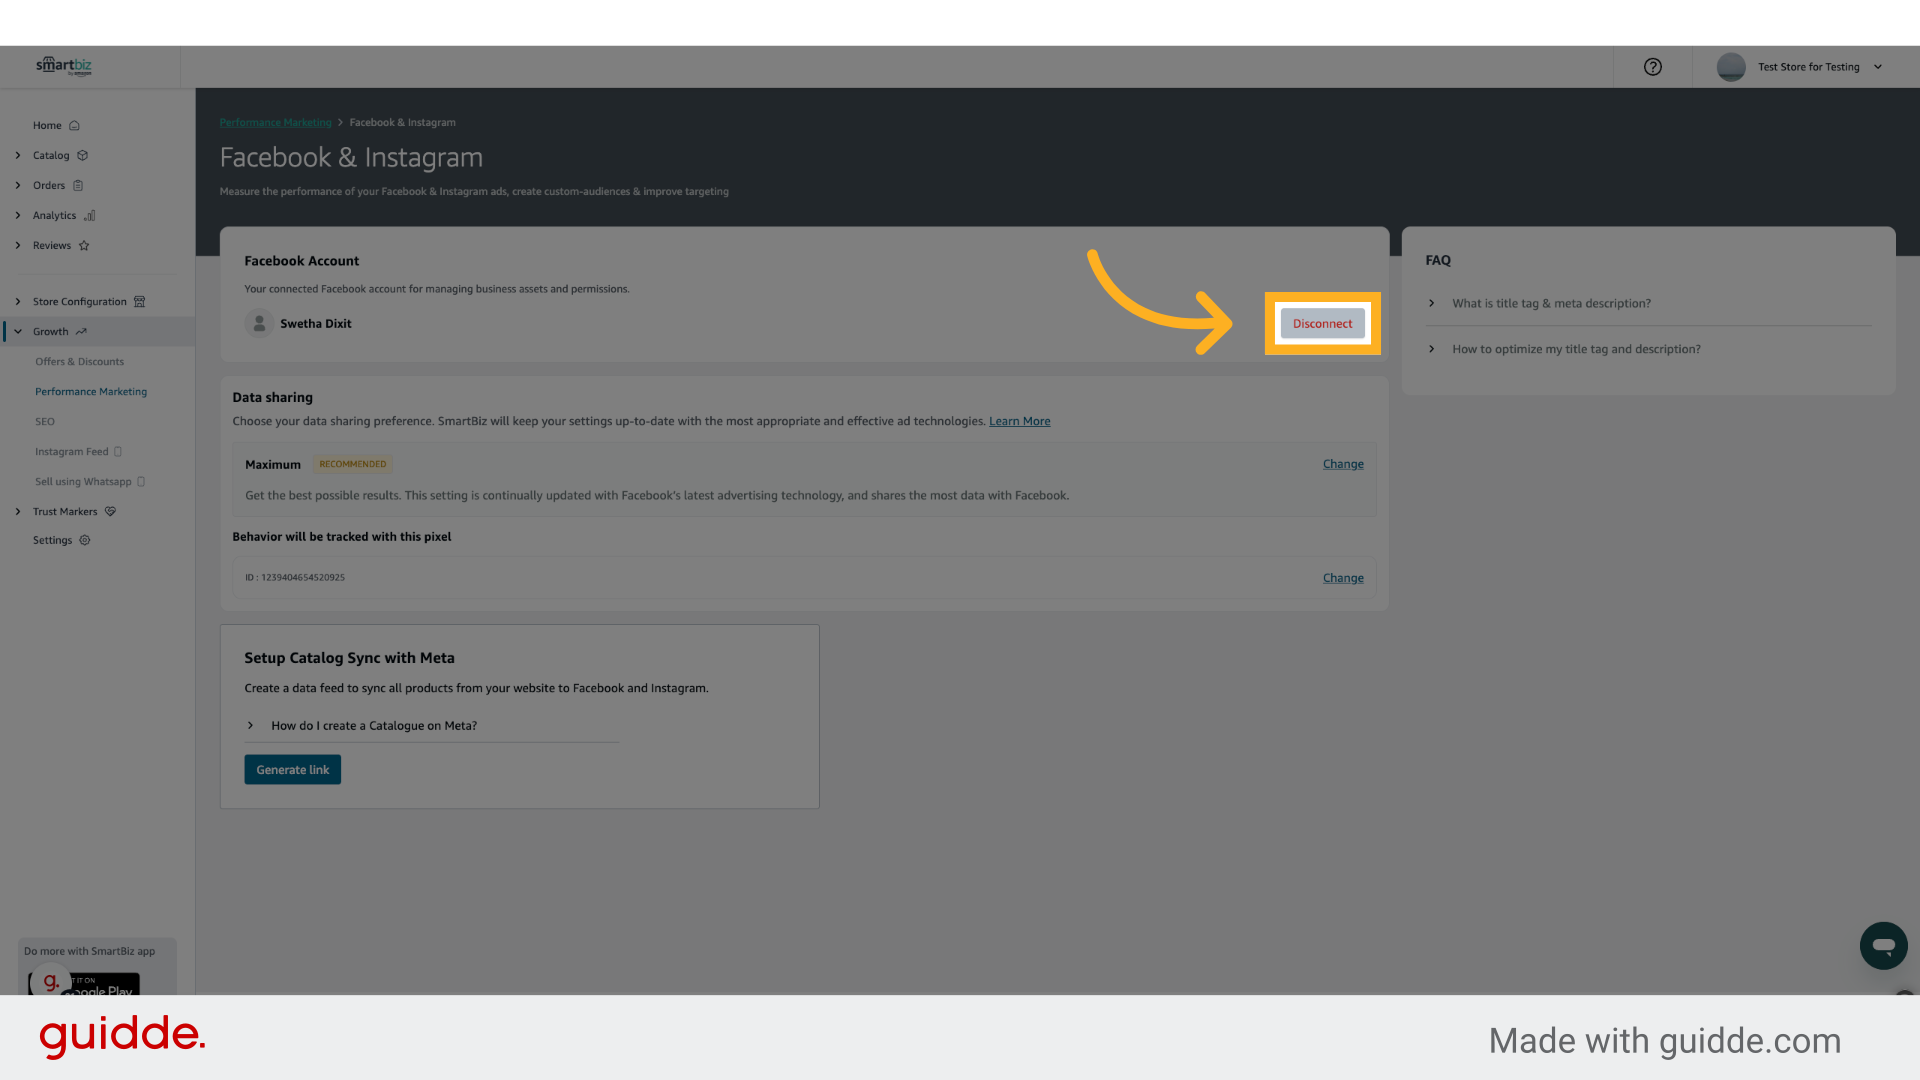Expand the Trust Markers chevron
This screenshot has height=1080, width=1920.
point(18,511)
